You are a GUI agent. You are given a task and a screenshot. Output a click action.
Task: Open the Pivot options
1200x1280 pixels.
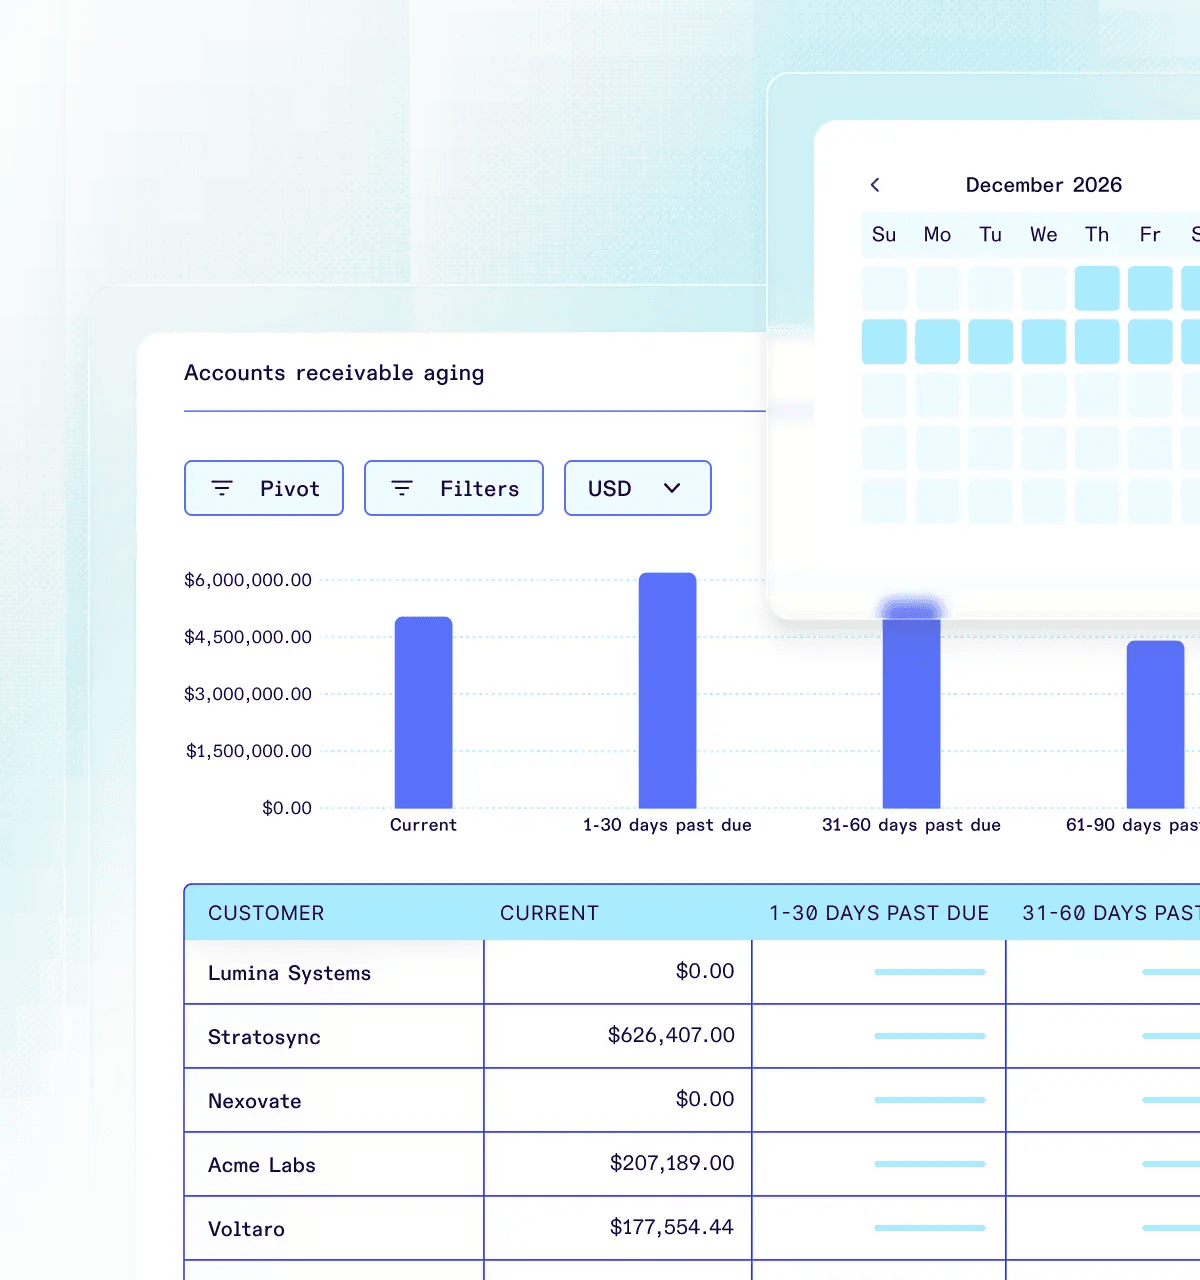(x=264, y=488)
